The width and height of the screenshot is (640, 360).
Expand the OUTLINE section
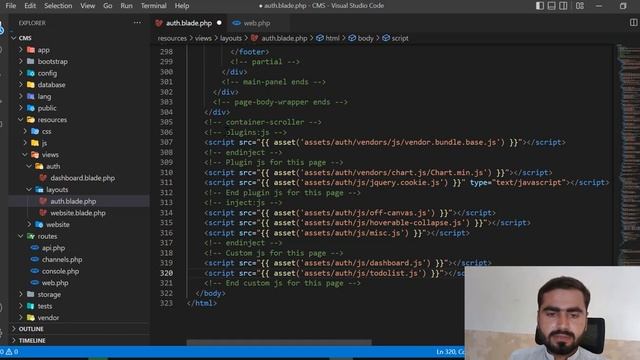pyautogui.click(x=31, y=329)
